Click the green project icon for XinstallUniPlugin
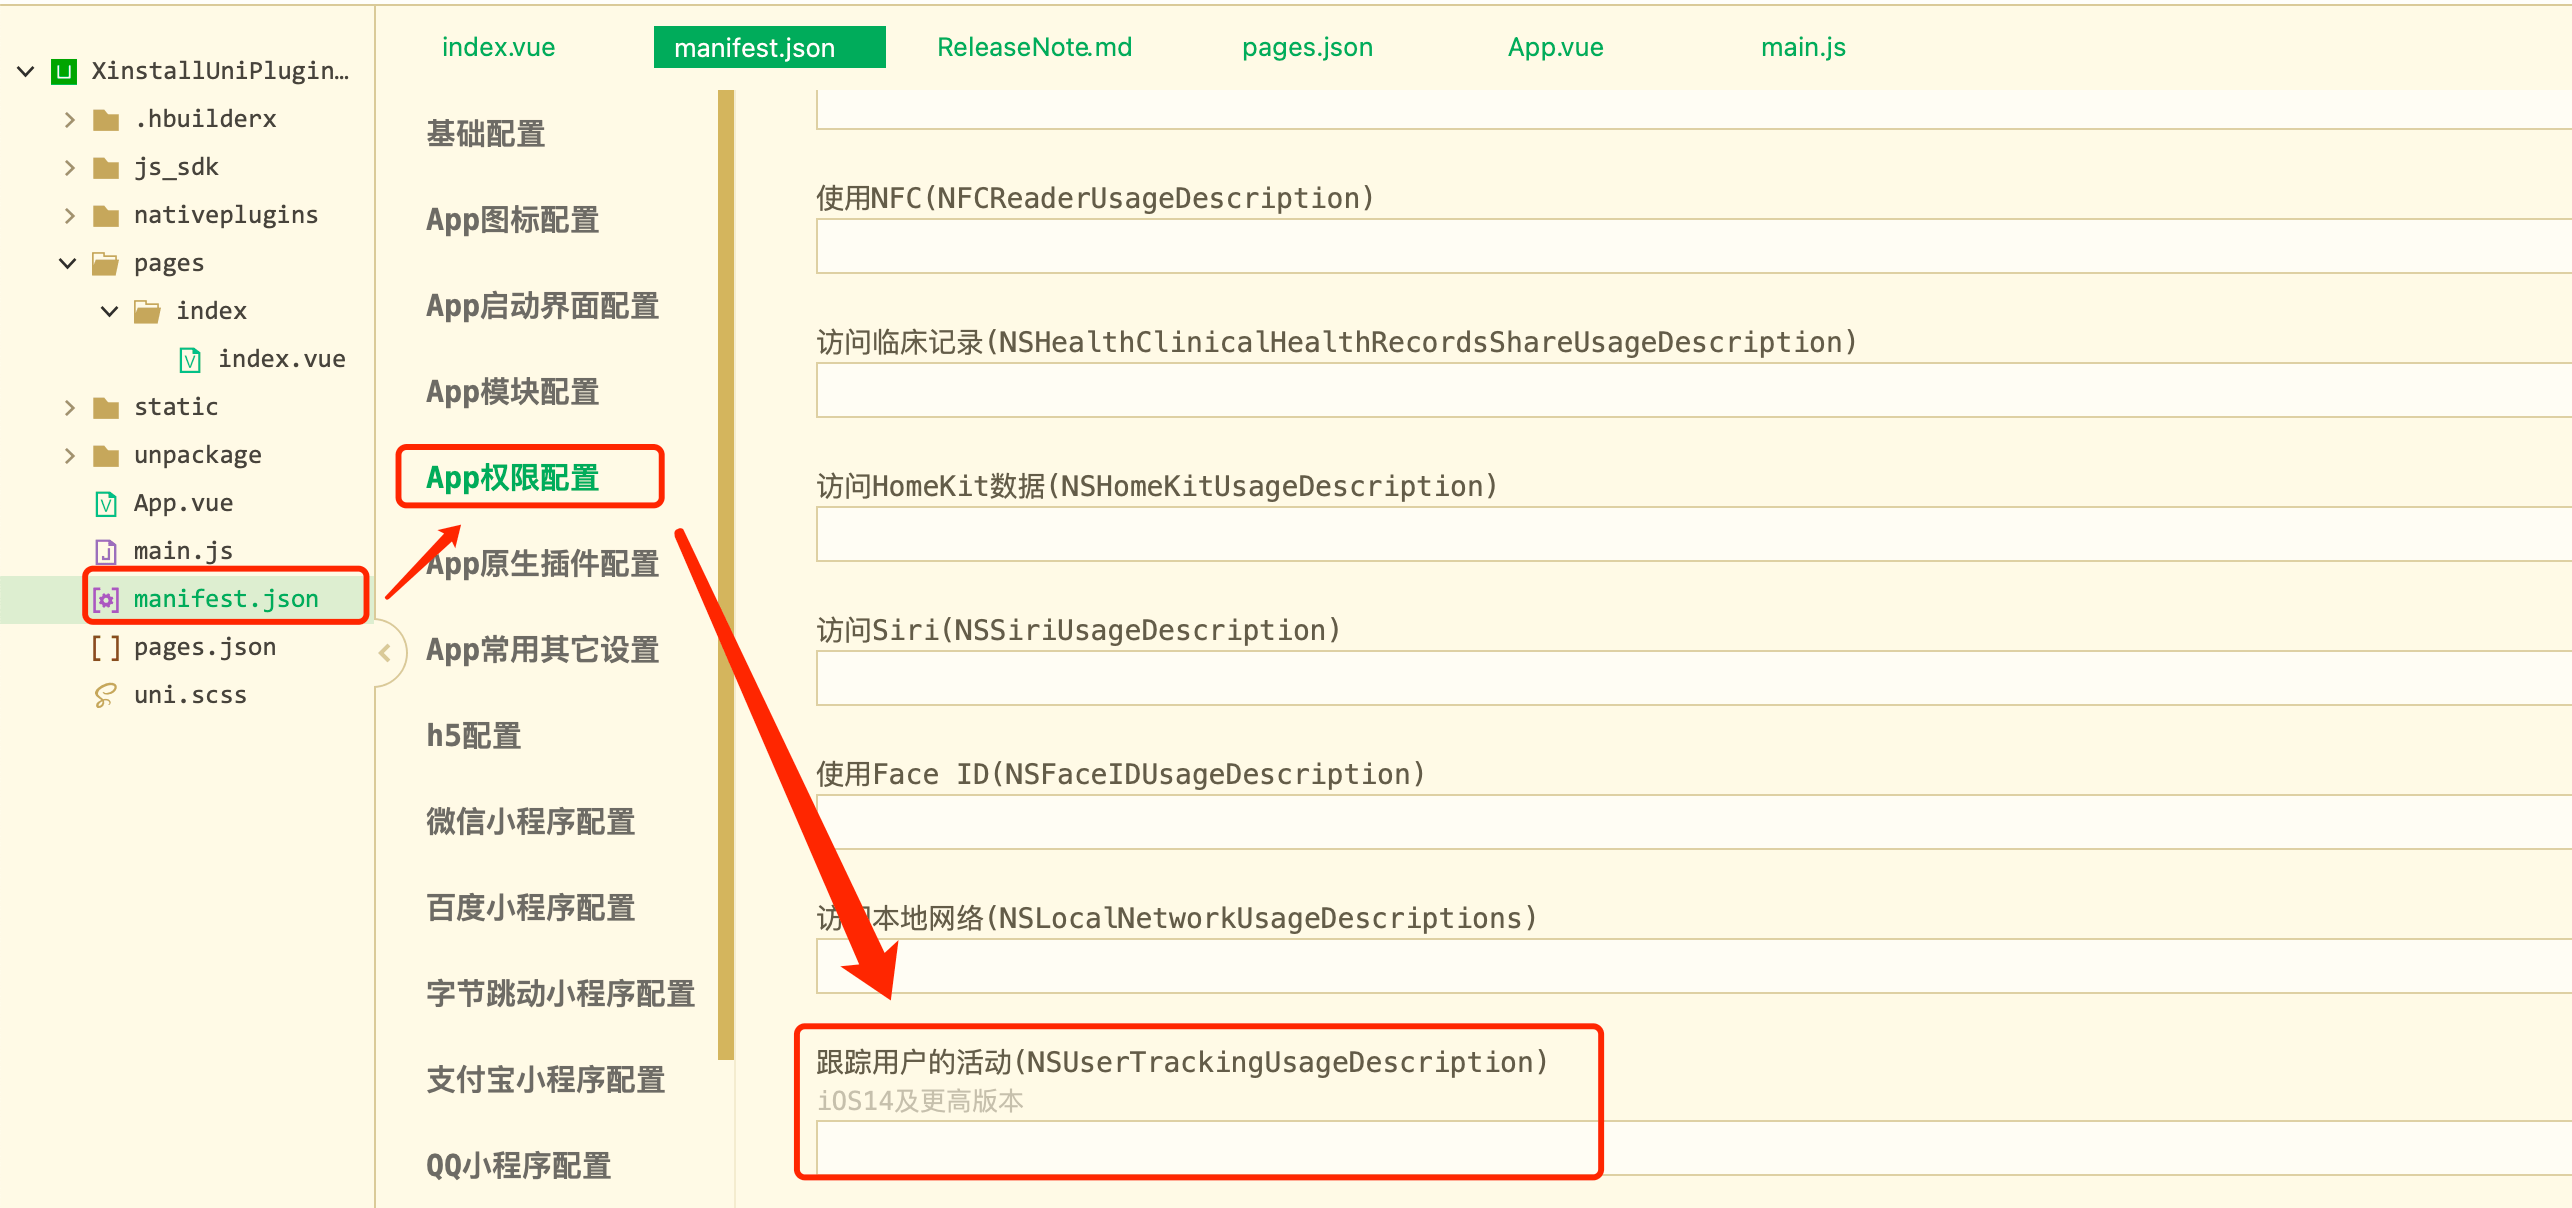The image size is (2572, 1208). [62, 70]
